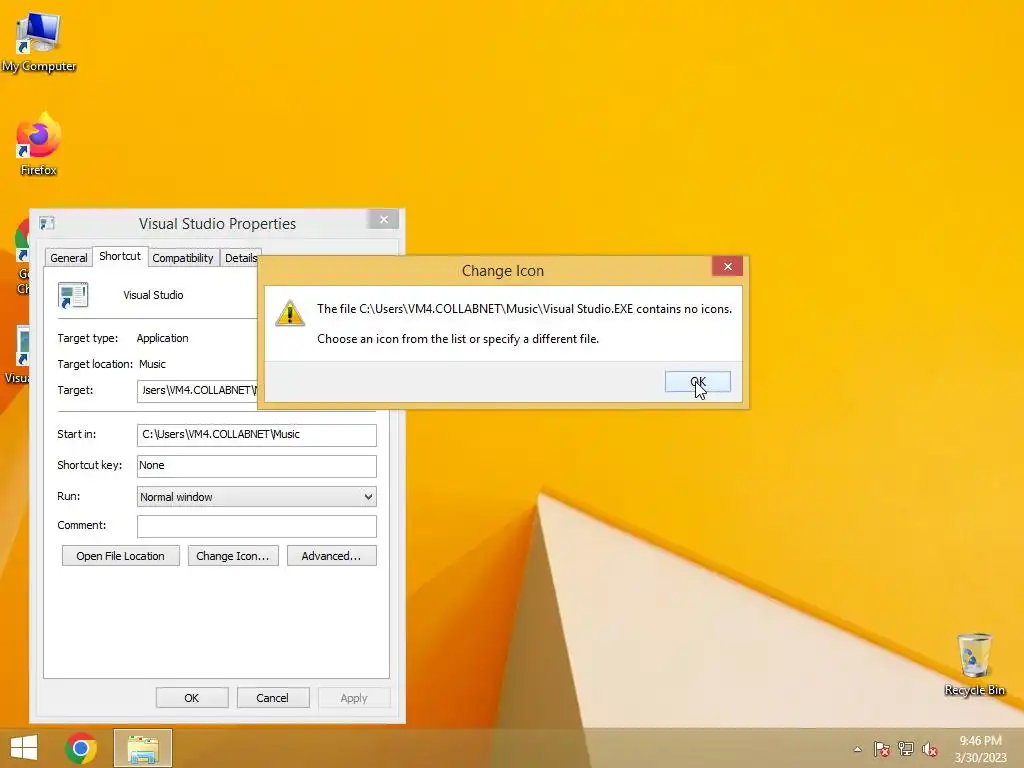Image resolution: width=1024 pixels, height=768 pixels.
Task: Click the 'contains no icons' warning message
Action: point(524,309)
